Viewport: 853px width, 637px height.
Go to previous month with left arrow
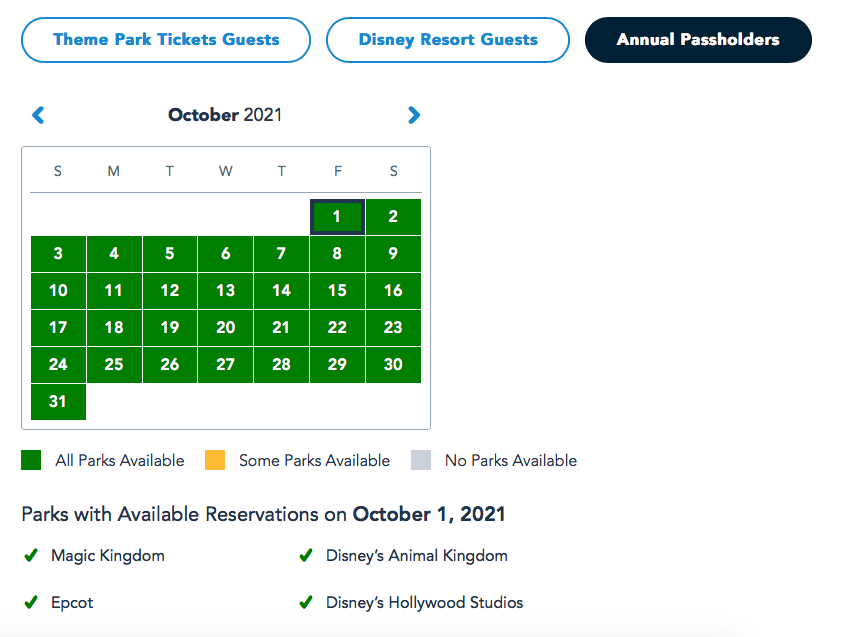click(x=39, y=115)
